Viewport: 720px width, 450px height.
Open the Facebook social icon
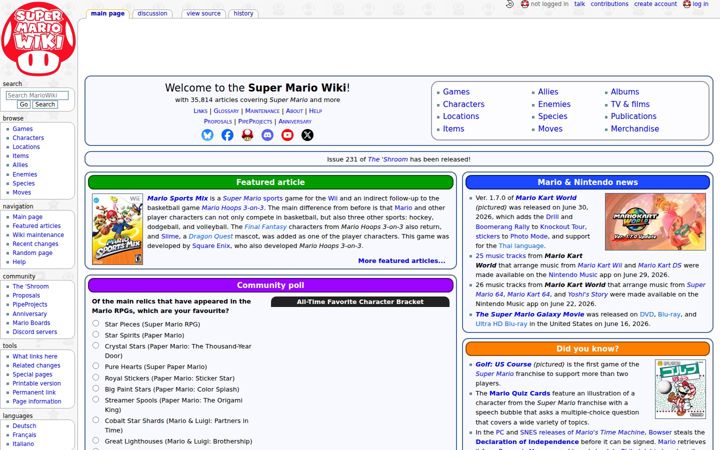click(x=227, y=135)
